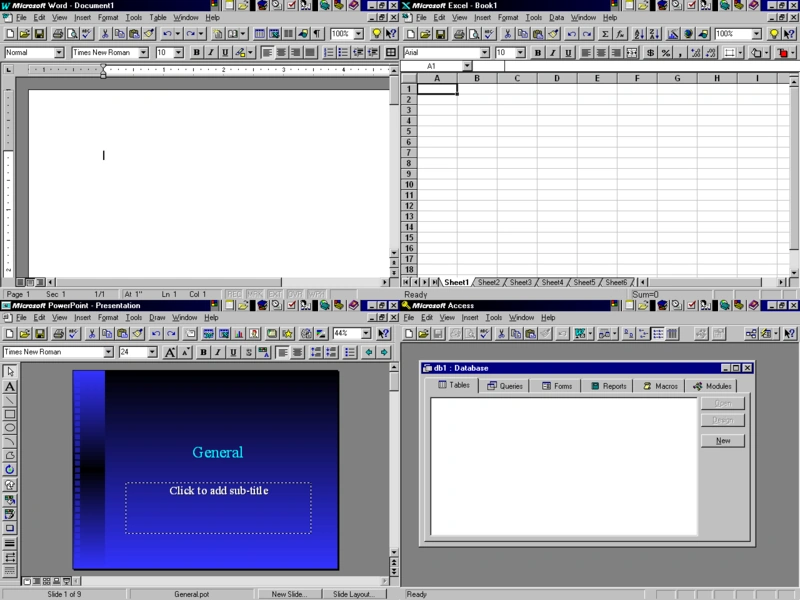Click New Slide button in PowerPoint
This screenshot has width=800, height=600.
tap(289, 594)
